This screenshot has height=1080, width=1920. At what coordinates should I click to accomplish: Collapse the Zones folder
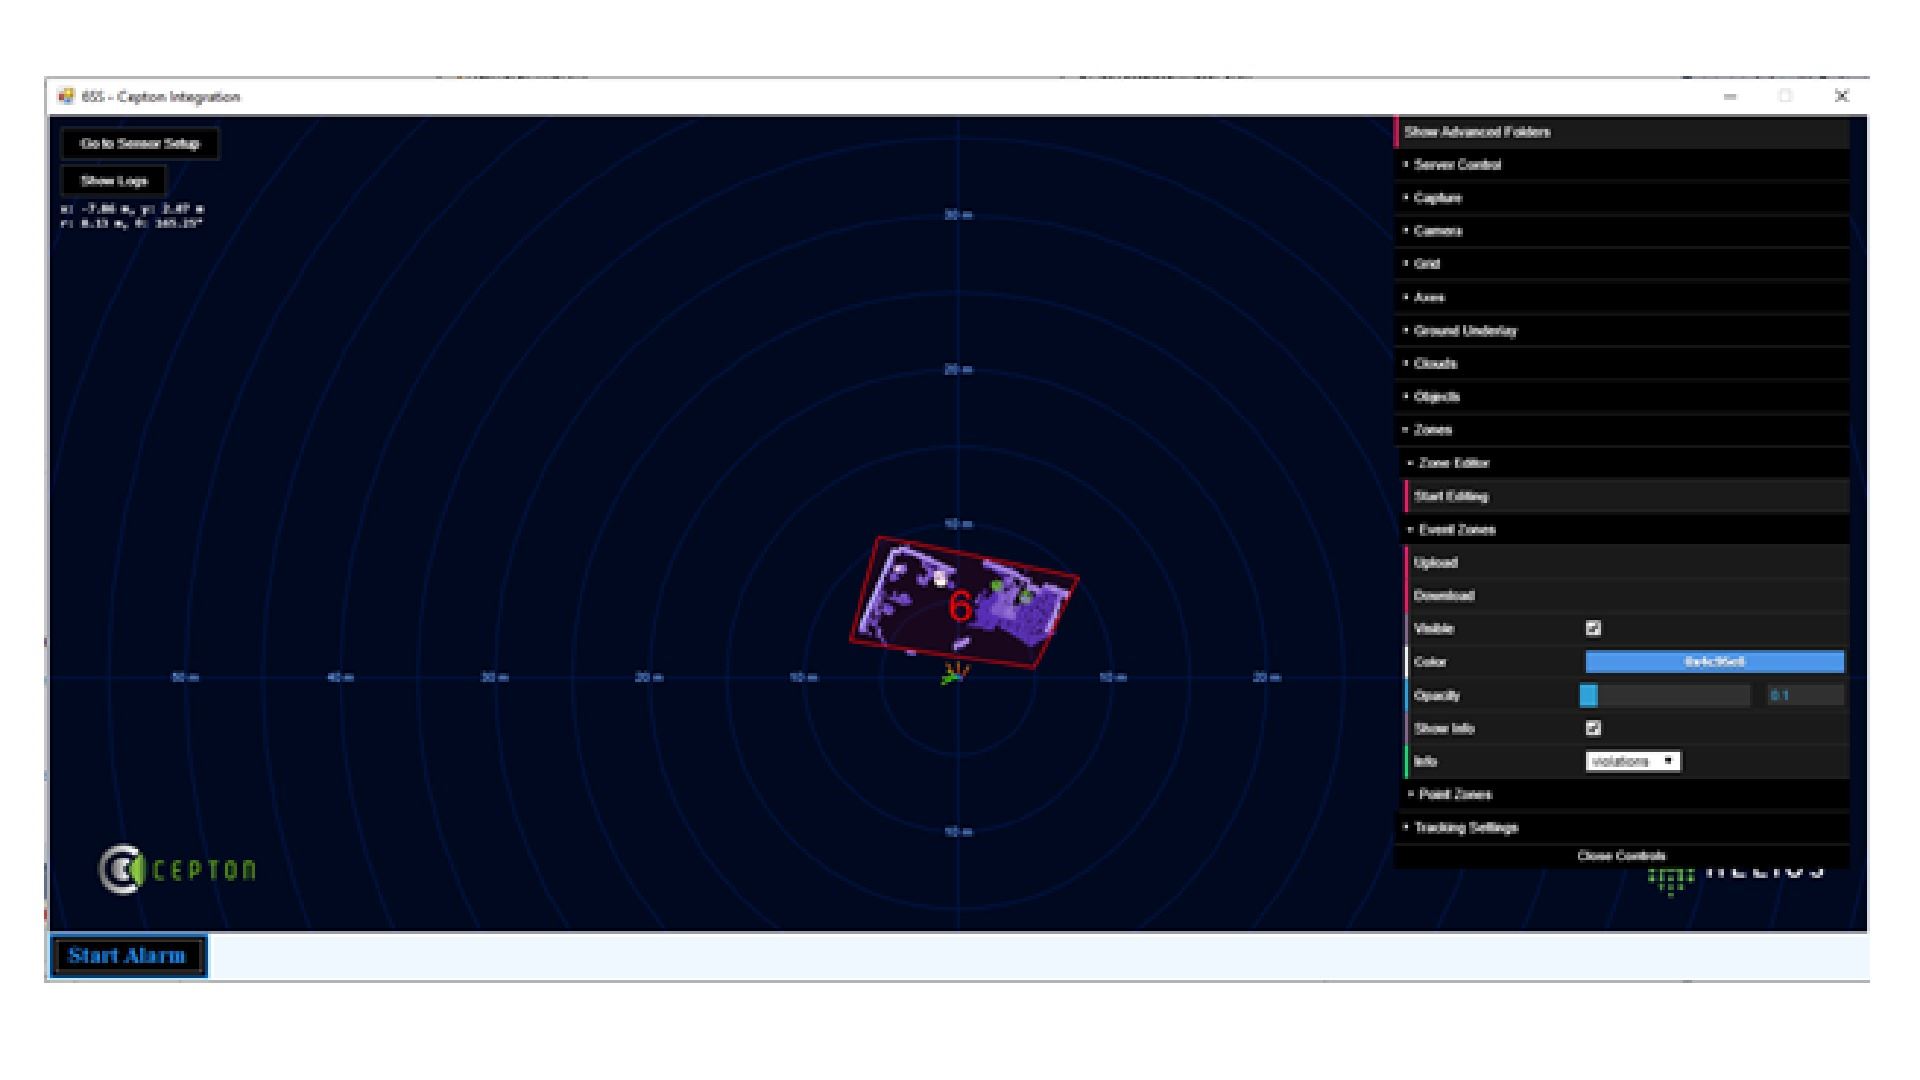tap(1622, 429)
